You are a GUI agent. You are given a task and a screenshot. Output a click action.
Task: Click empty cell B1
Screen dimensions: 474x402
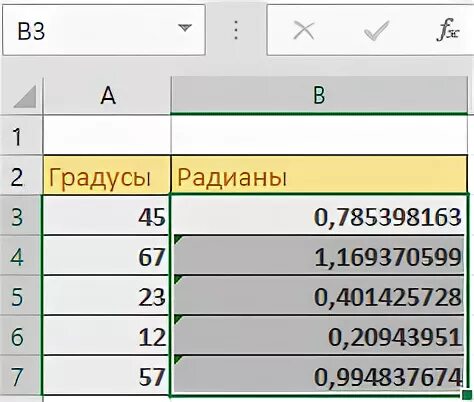click(319, 135)
